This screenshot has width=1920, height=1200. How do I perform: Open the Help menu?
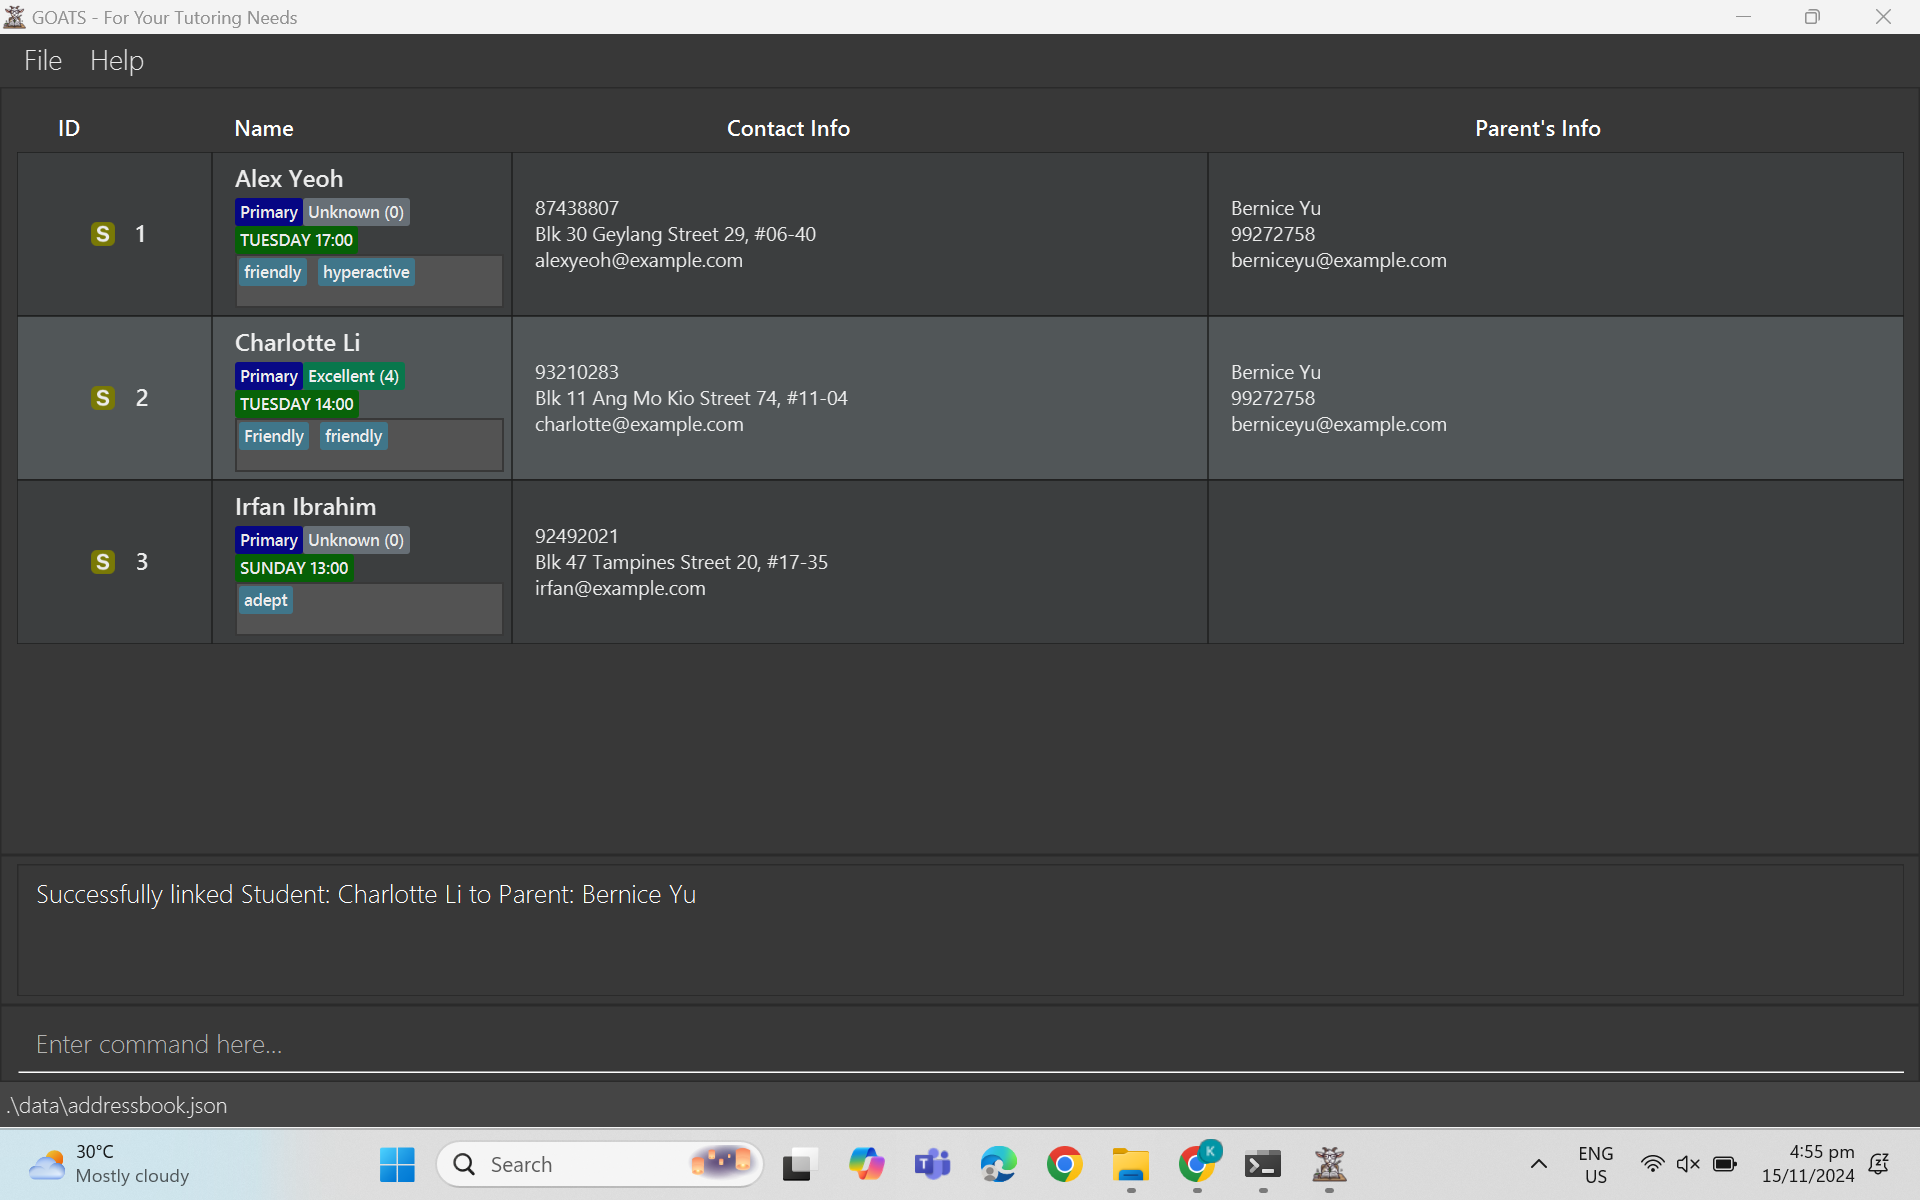(117, 61)
